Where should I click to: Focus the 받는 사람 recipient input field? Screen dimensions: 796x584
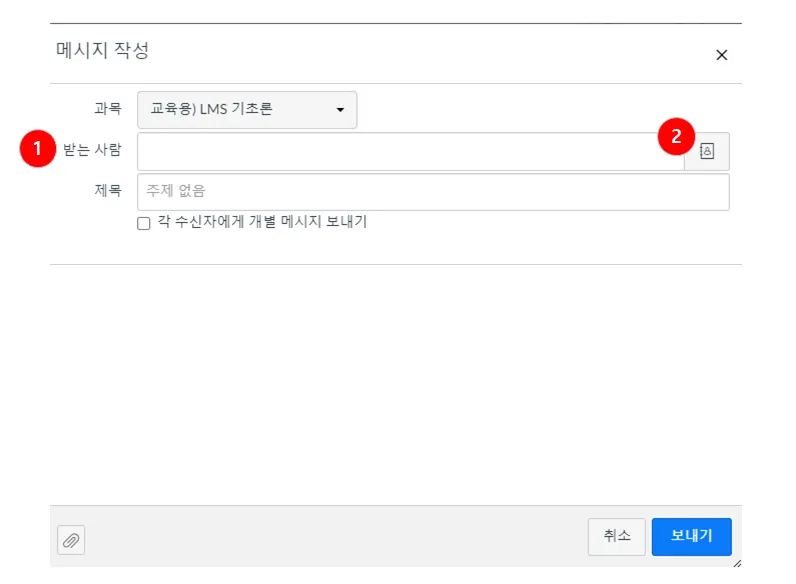410,152
